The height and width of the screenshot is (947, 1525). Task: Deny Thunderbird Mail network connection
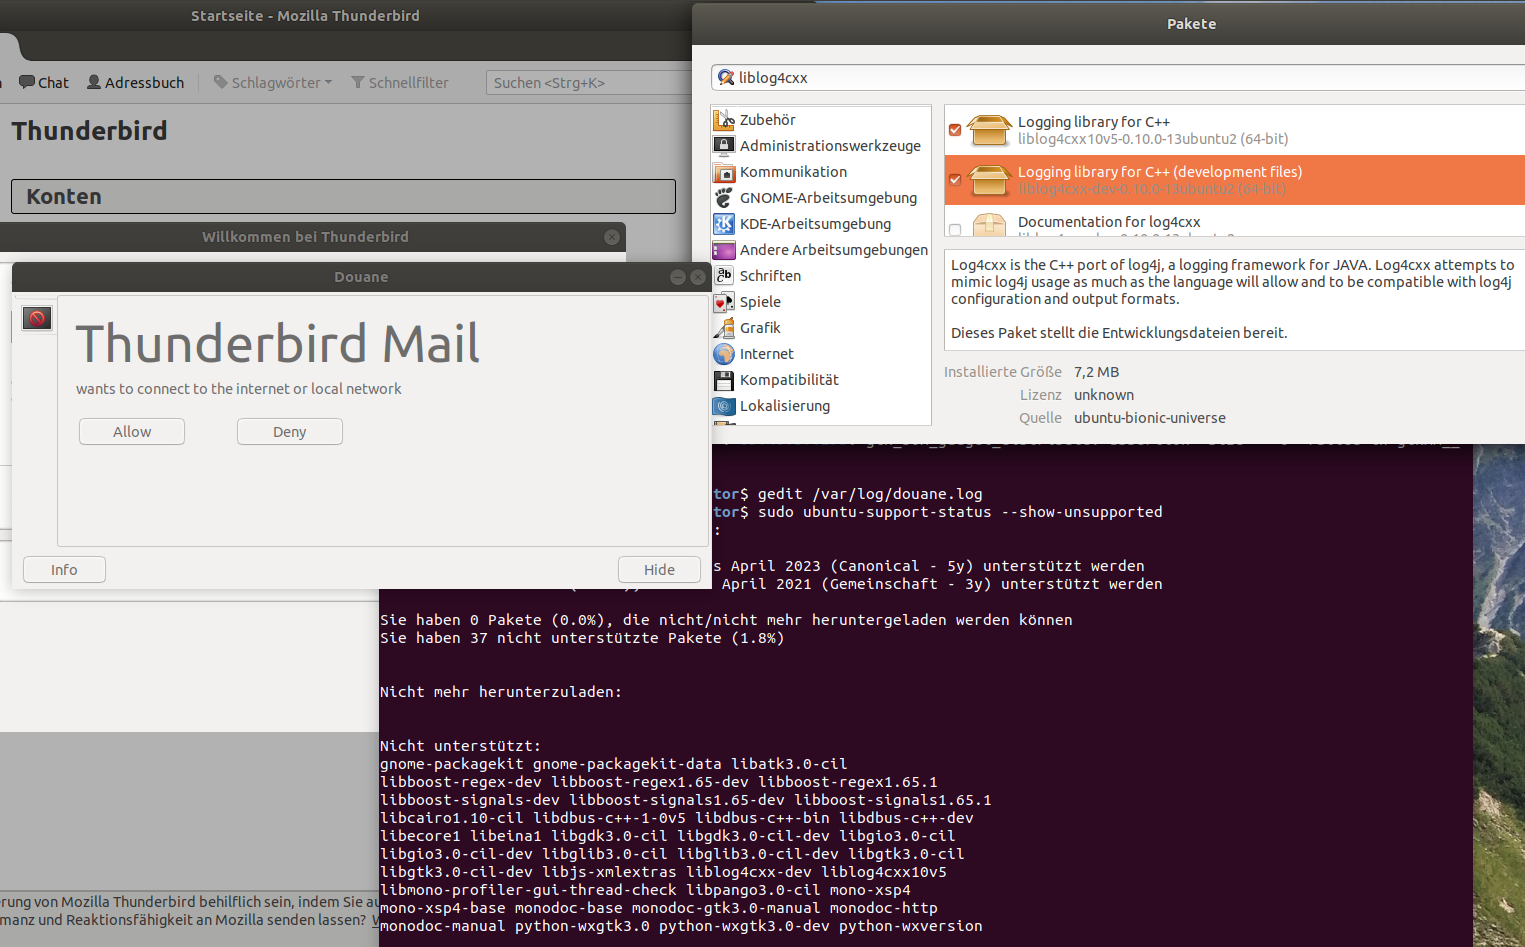290,431
